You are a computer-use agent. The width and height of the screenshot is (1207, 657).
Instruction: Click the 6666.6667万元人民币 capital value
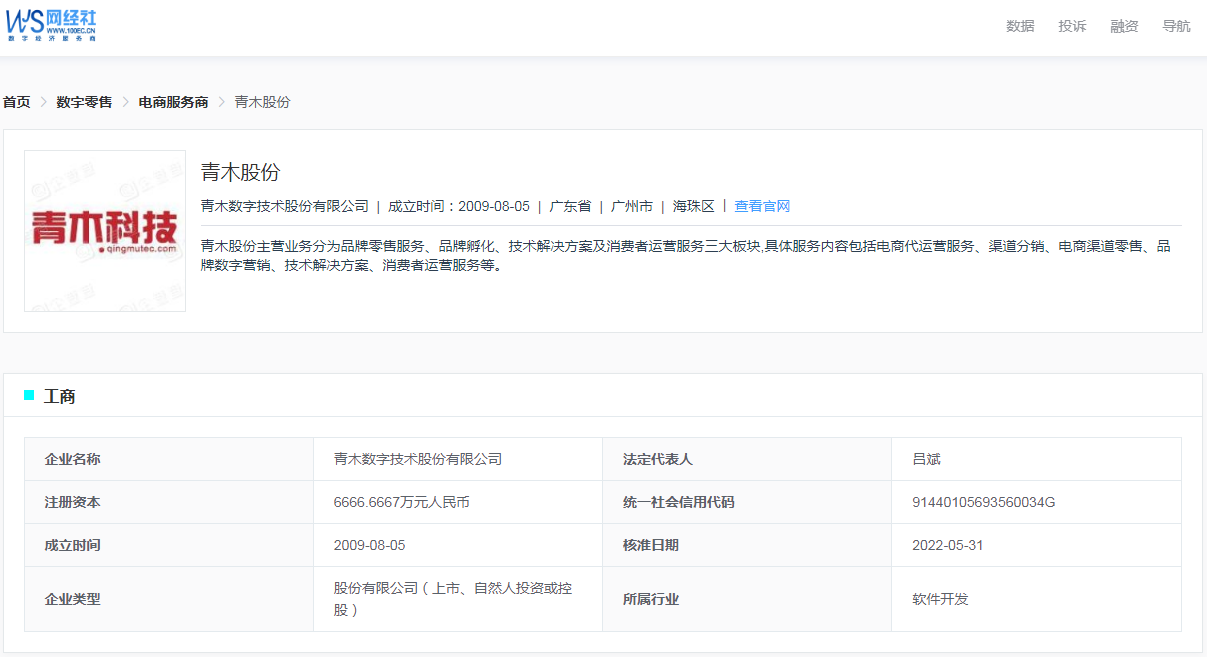(402, 502)
